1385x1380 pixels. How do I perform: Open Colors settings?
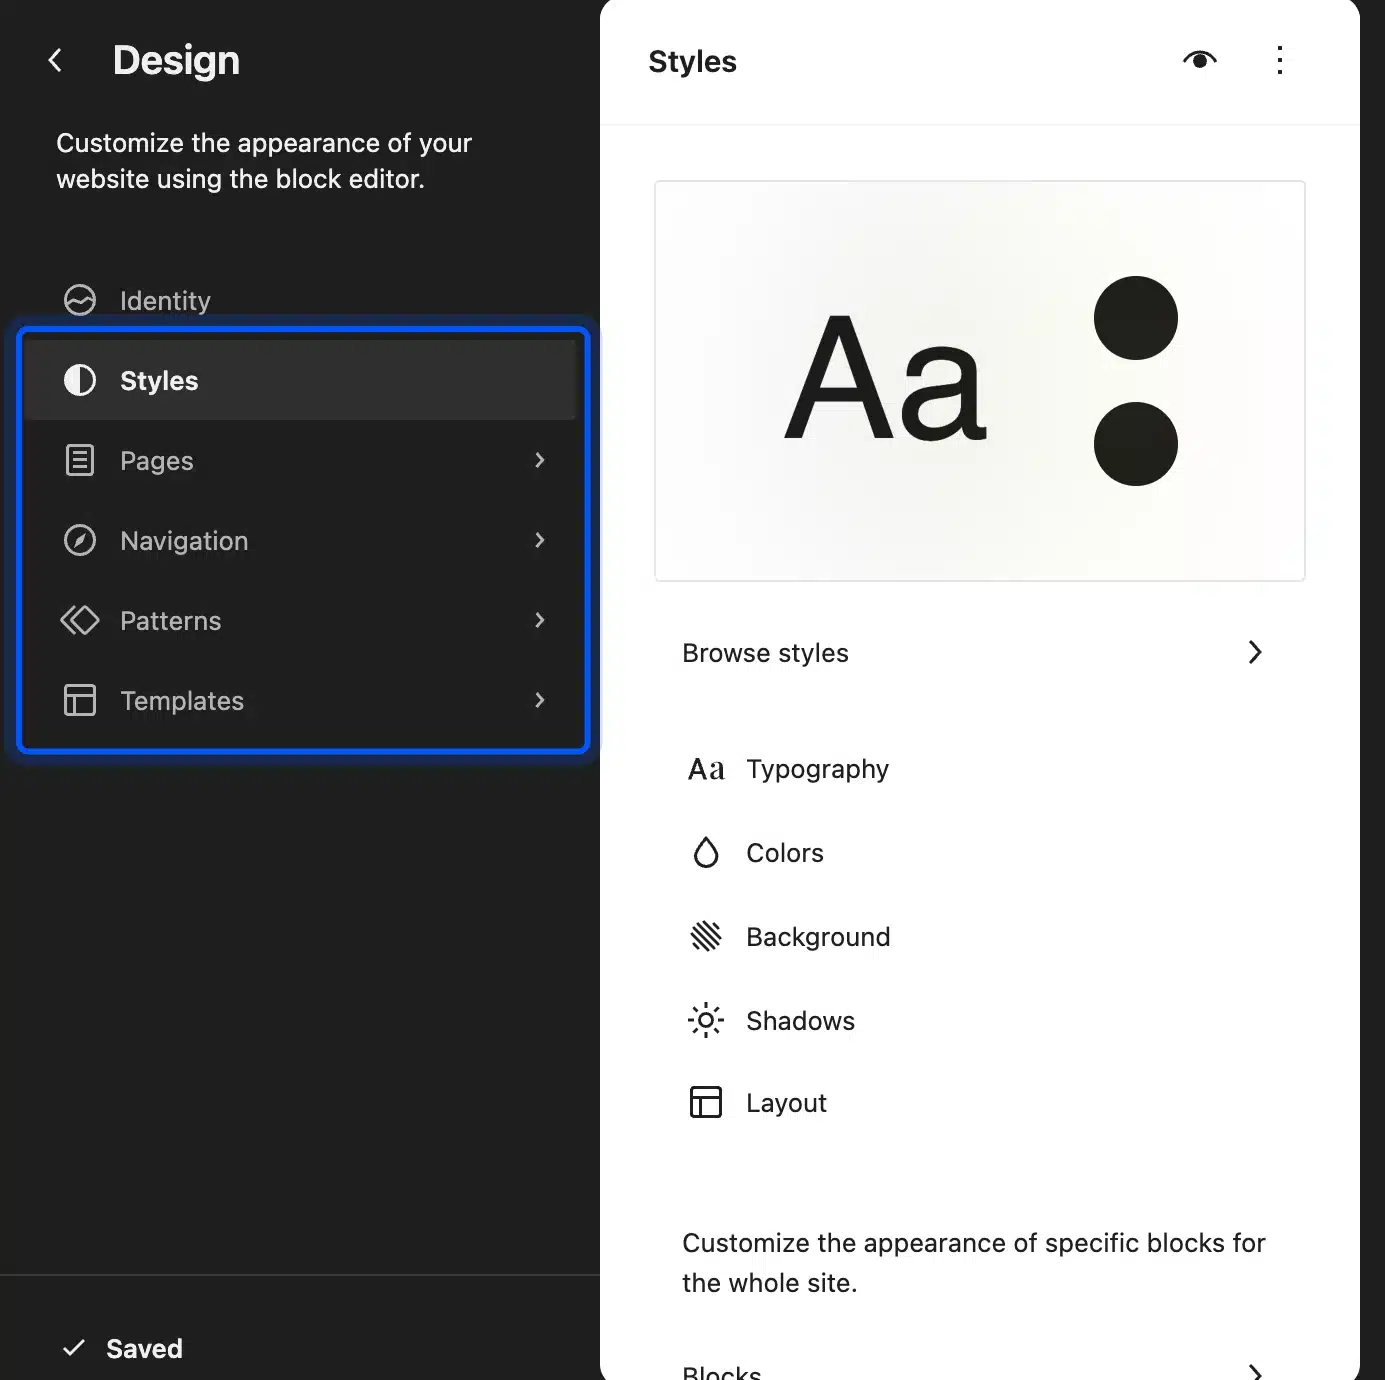click(979, 853)
